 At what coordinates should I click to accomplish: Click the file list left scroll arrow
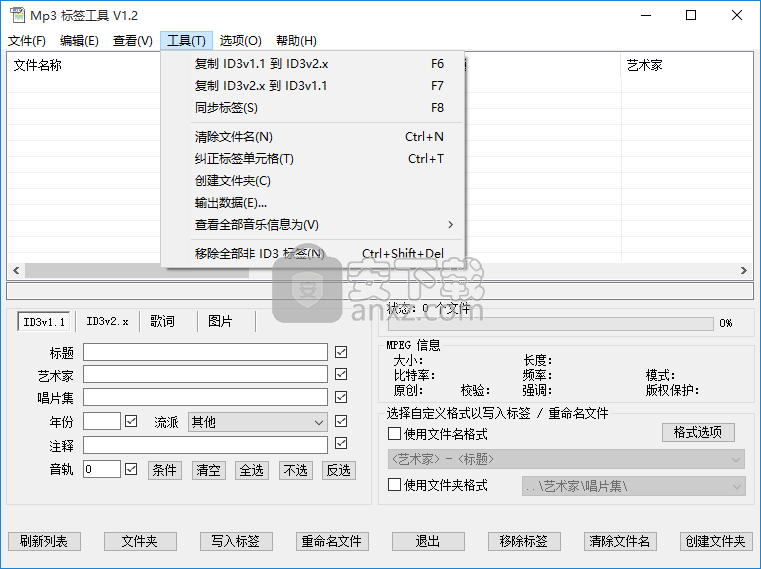(x=16, y=270)
